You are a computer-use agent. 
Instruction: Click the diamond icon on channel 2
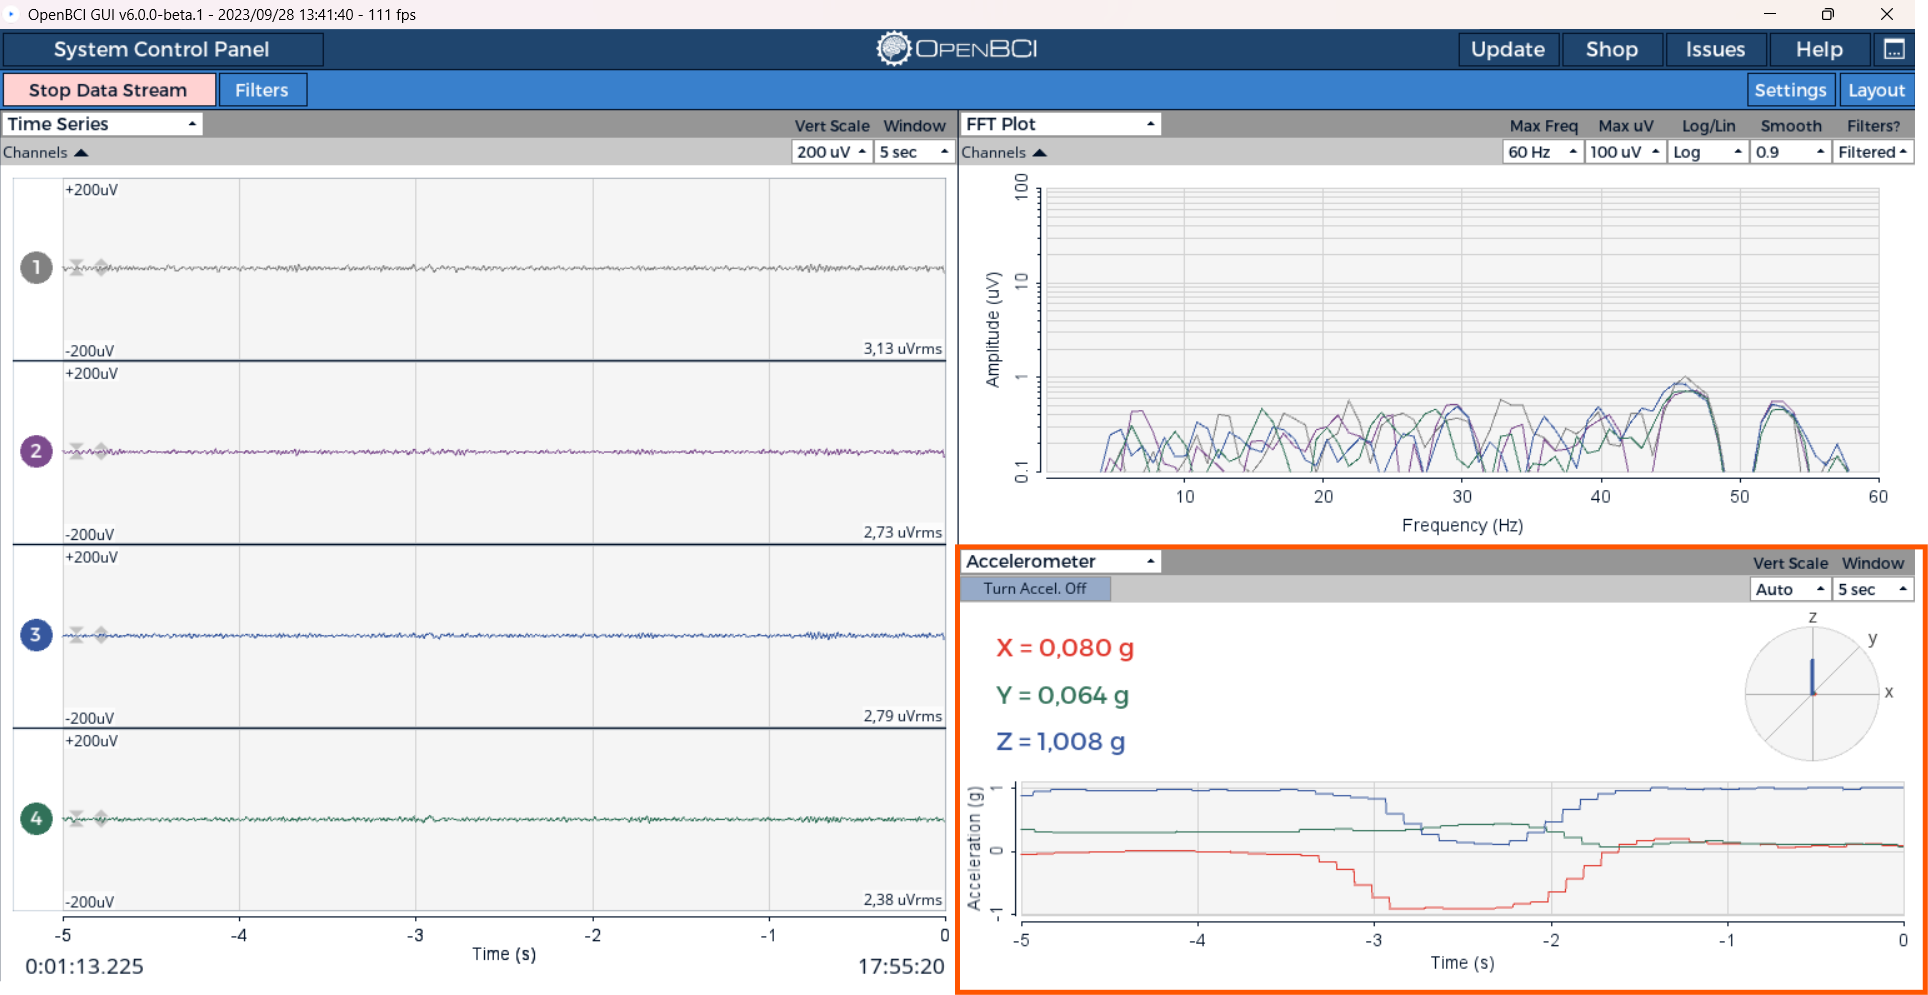pos(101,451)
